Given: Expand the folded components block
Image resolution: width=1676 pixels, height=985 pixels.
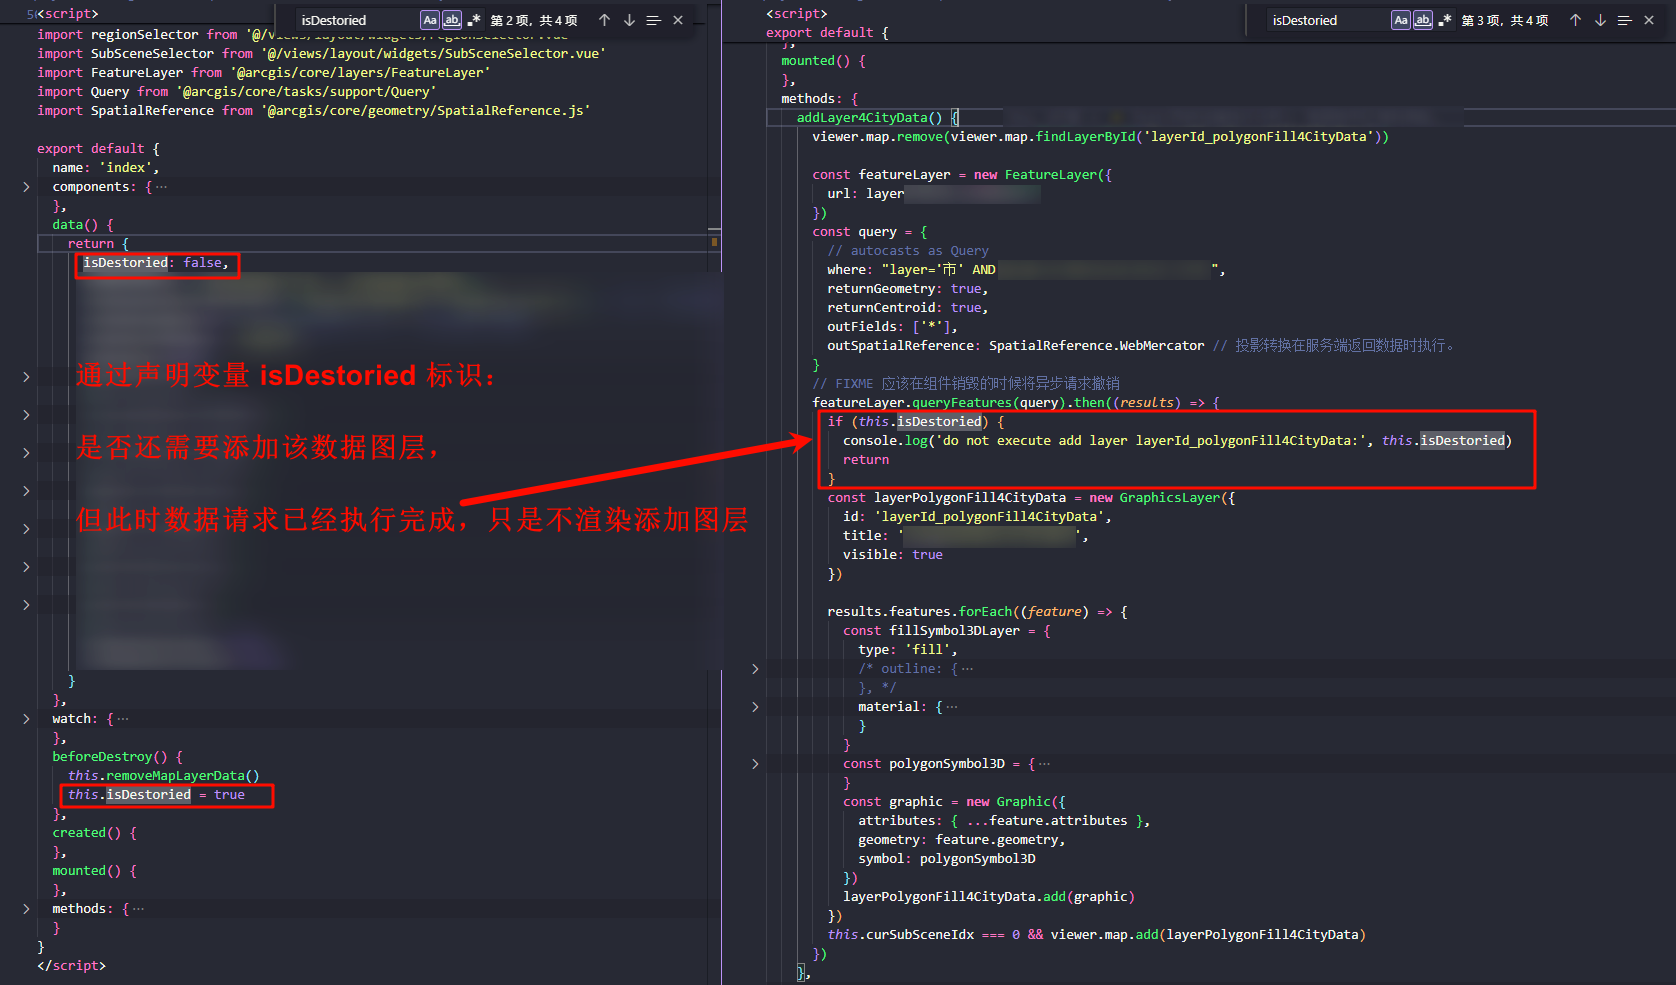Looking at the screenshot, I should (26, 187).
